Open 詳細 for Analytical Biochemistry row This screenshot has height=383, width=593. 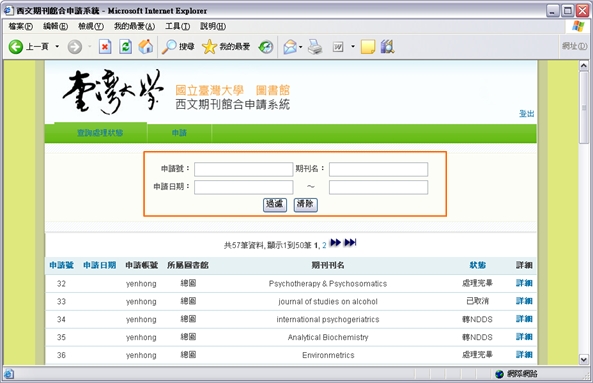pos(524,337)
